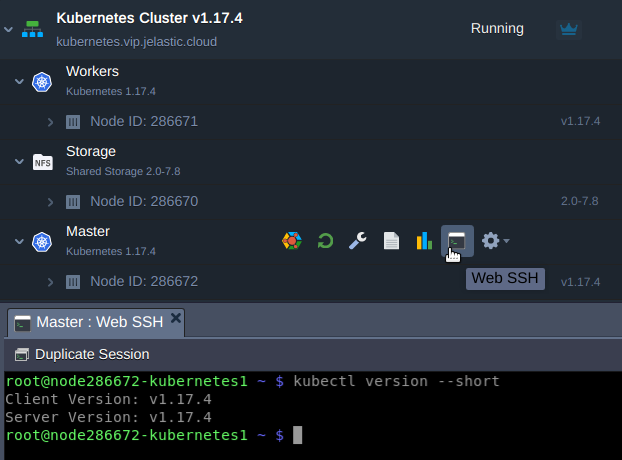Click the Client Version: v1.17.4 output line

tap(108, 399)
